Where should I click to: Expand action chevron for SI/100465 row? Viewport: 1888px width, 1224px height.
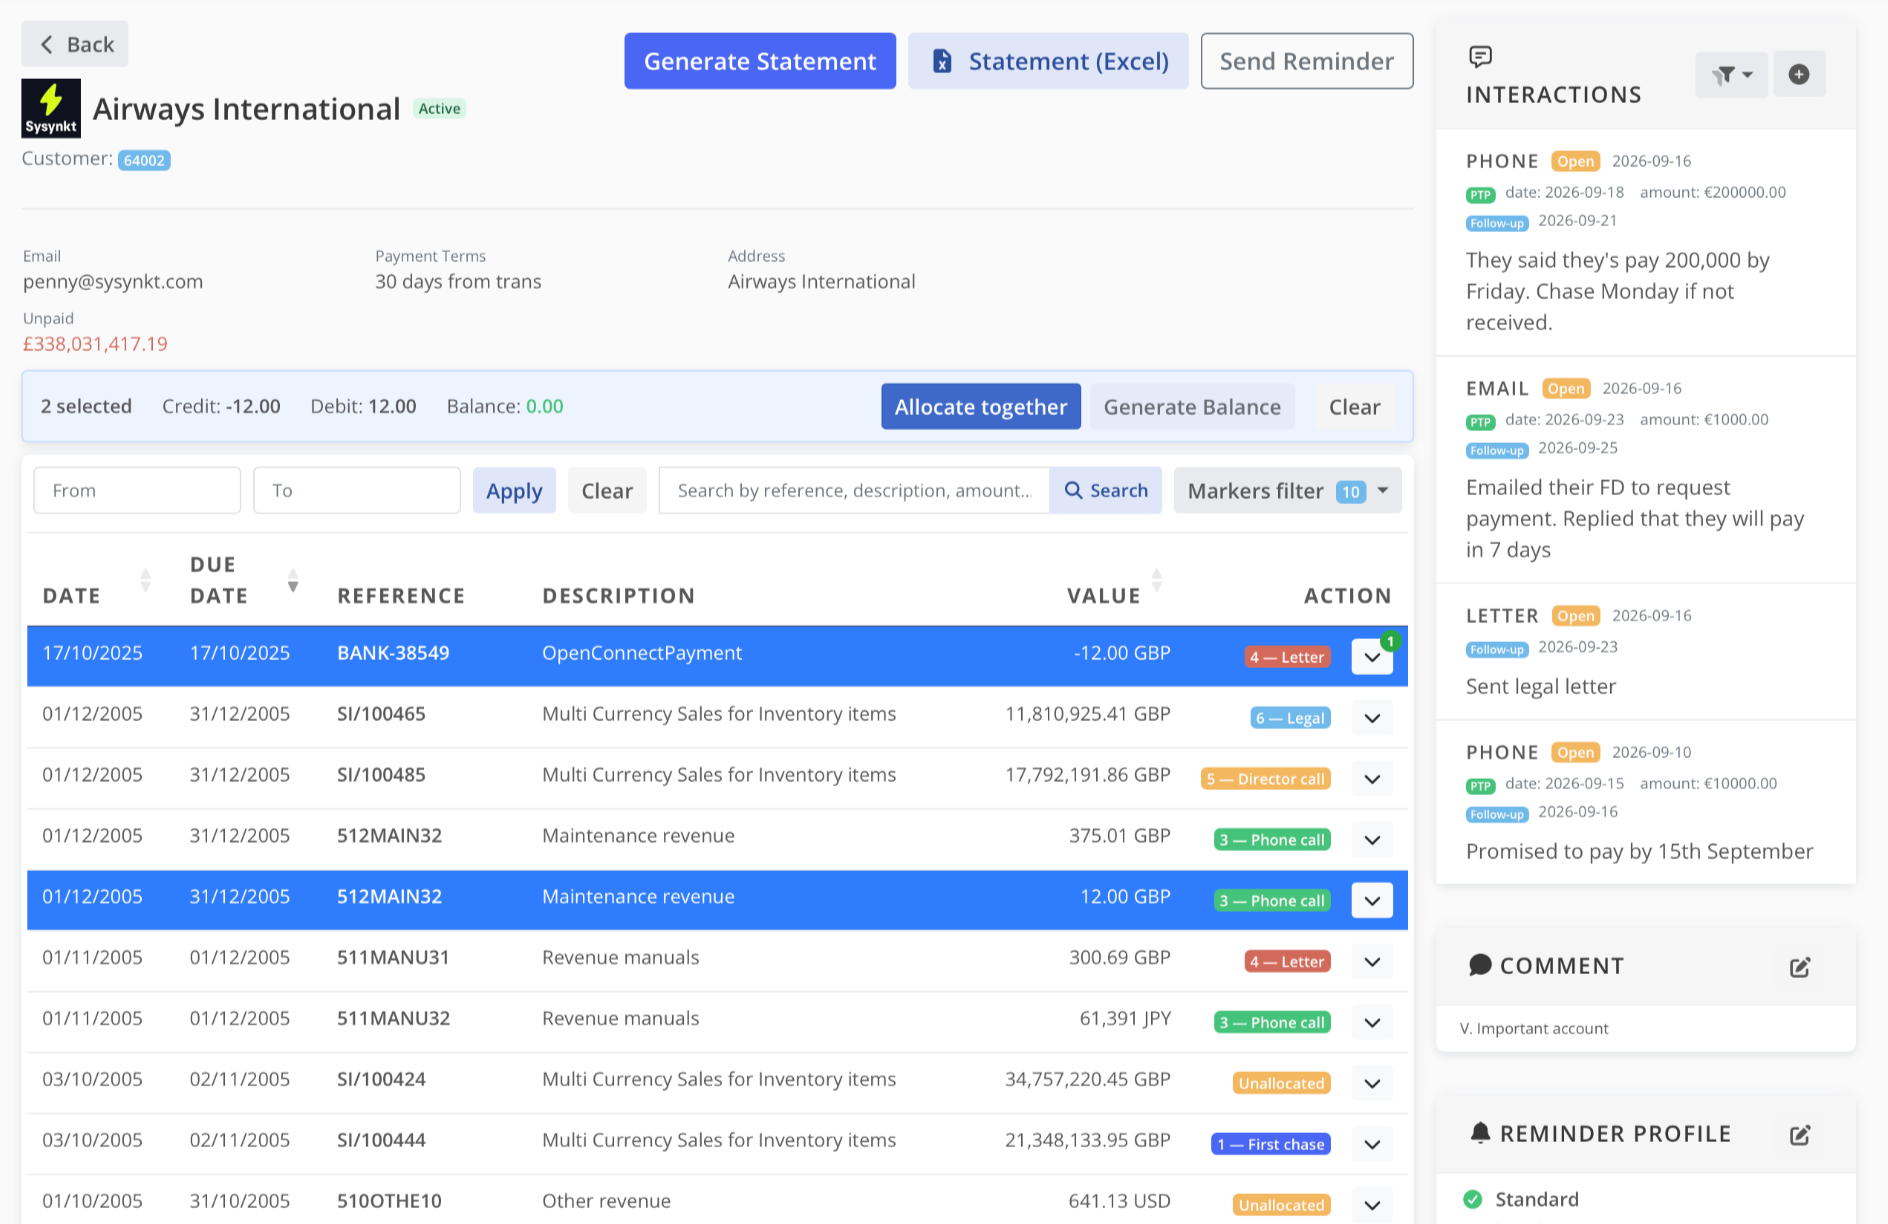pos(1372,718)
